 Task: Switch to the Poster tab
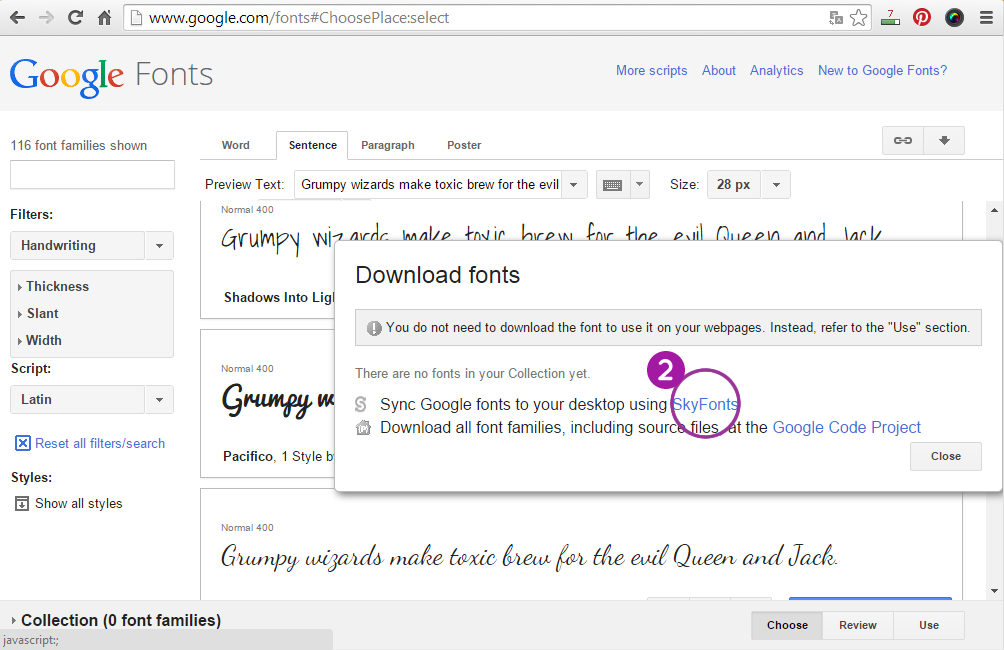[464, 146]
